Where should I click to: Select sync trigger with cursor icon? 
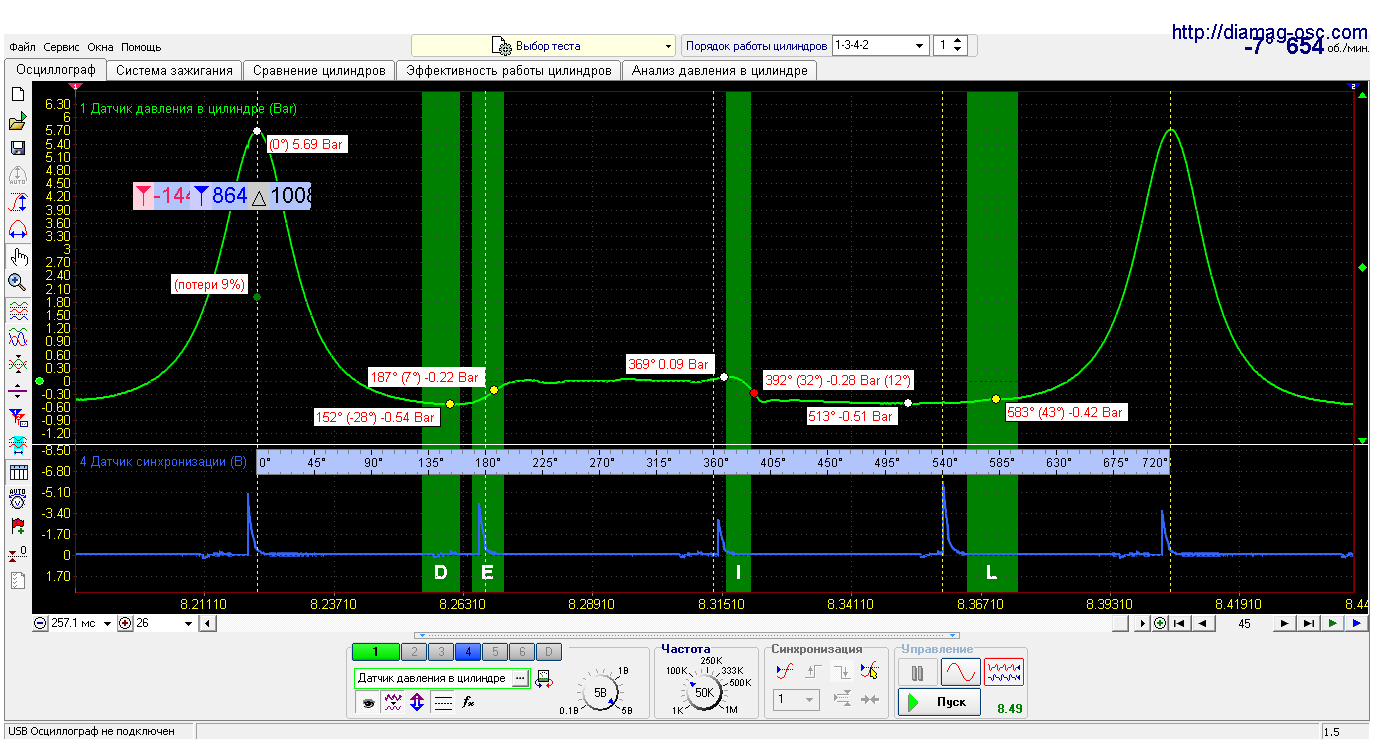[869, 672]
